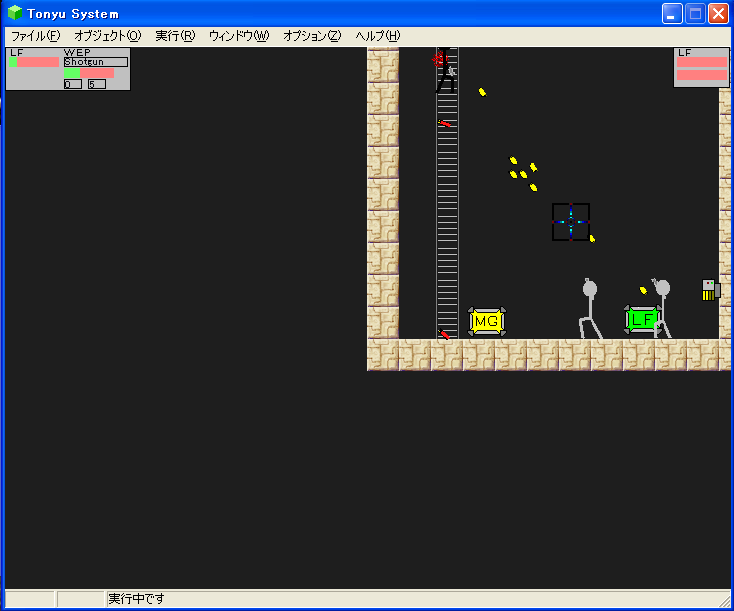Open the 実行(R) menu

click(x=175, y=36)
